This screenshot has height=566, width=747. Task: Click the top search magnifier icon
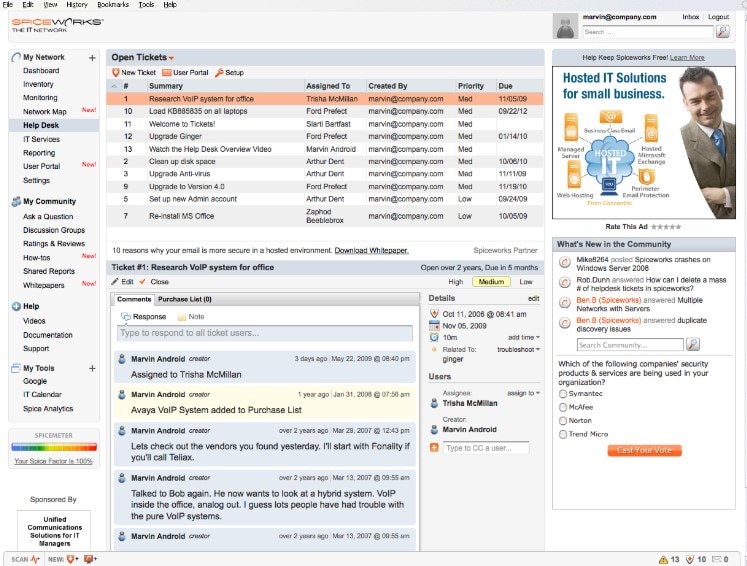tap(723, 31)
